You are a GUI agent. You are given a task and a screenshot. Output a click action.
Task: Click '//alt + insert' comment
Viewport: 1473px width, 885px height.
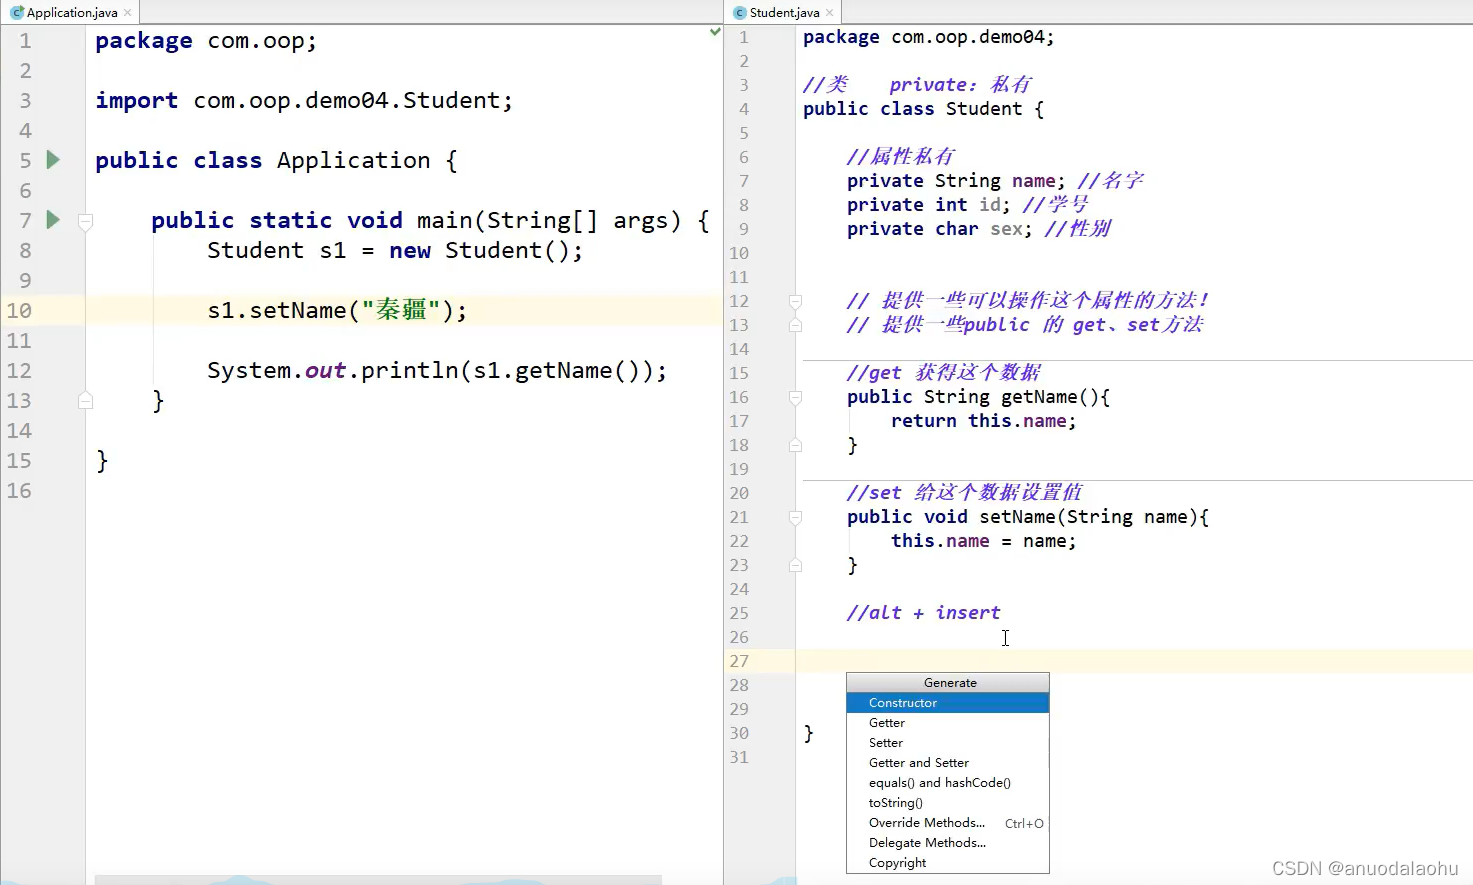coord(923,613)
